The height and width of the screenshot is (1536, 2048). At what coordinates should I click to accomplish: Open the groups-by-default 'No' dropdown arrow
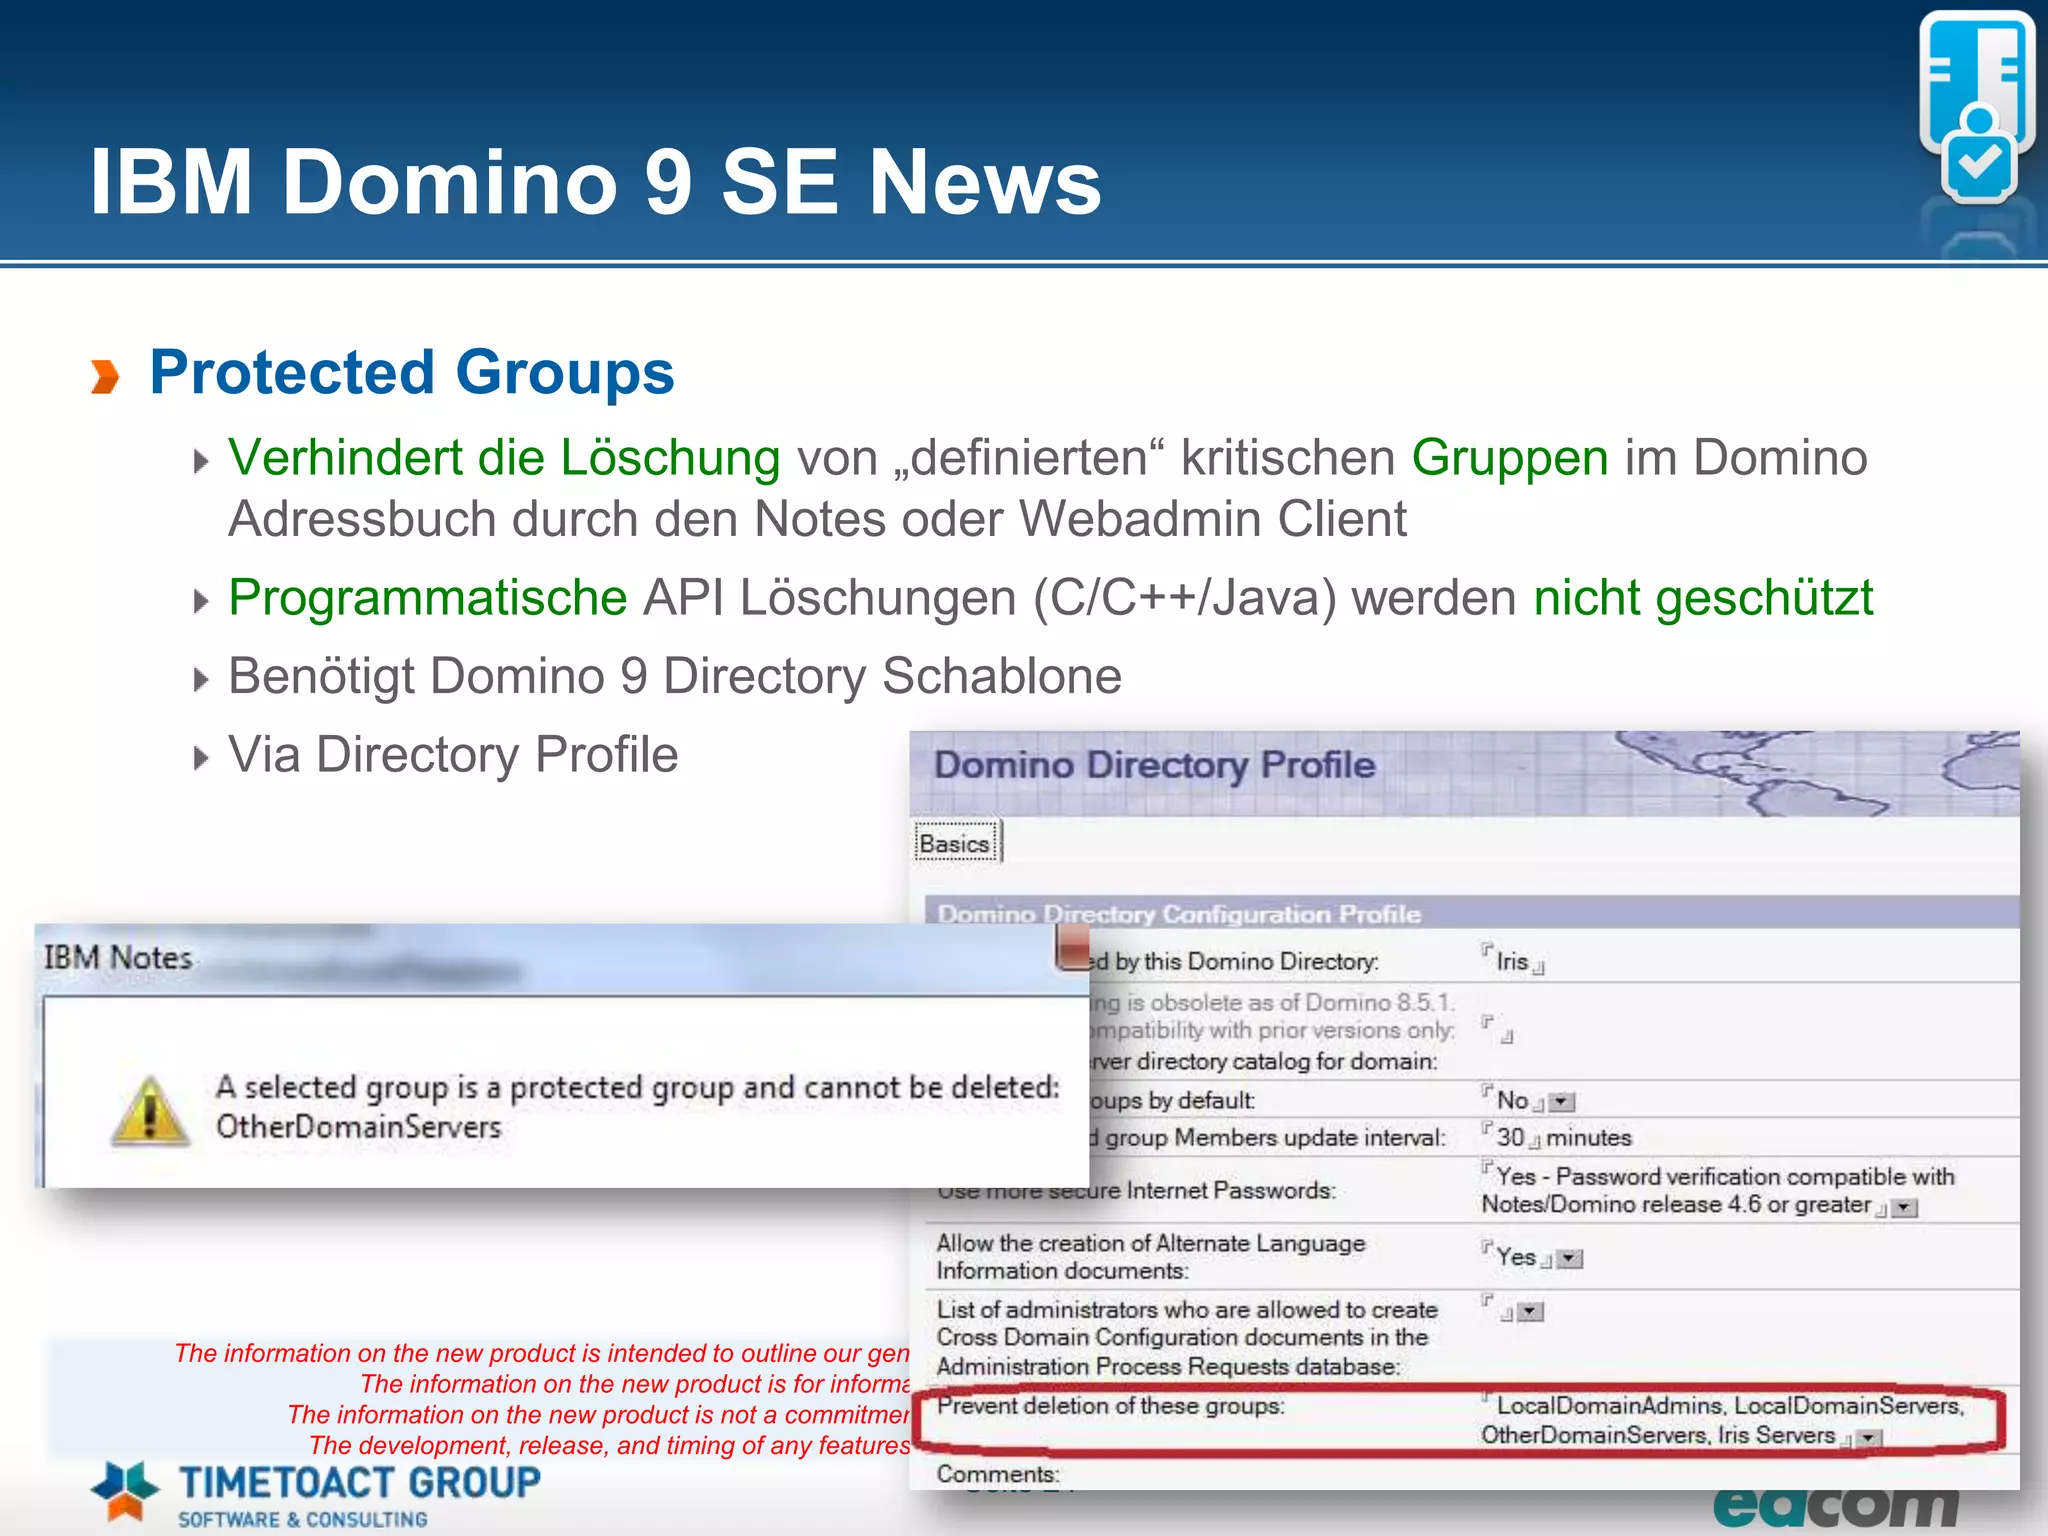(1562, 1102)
